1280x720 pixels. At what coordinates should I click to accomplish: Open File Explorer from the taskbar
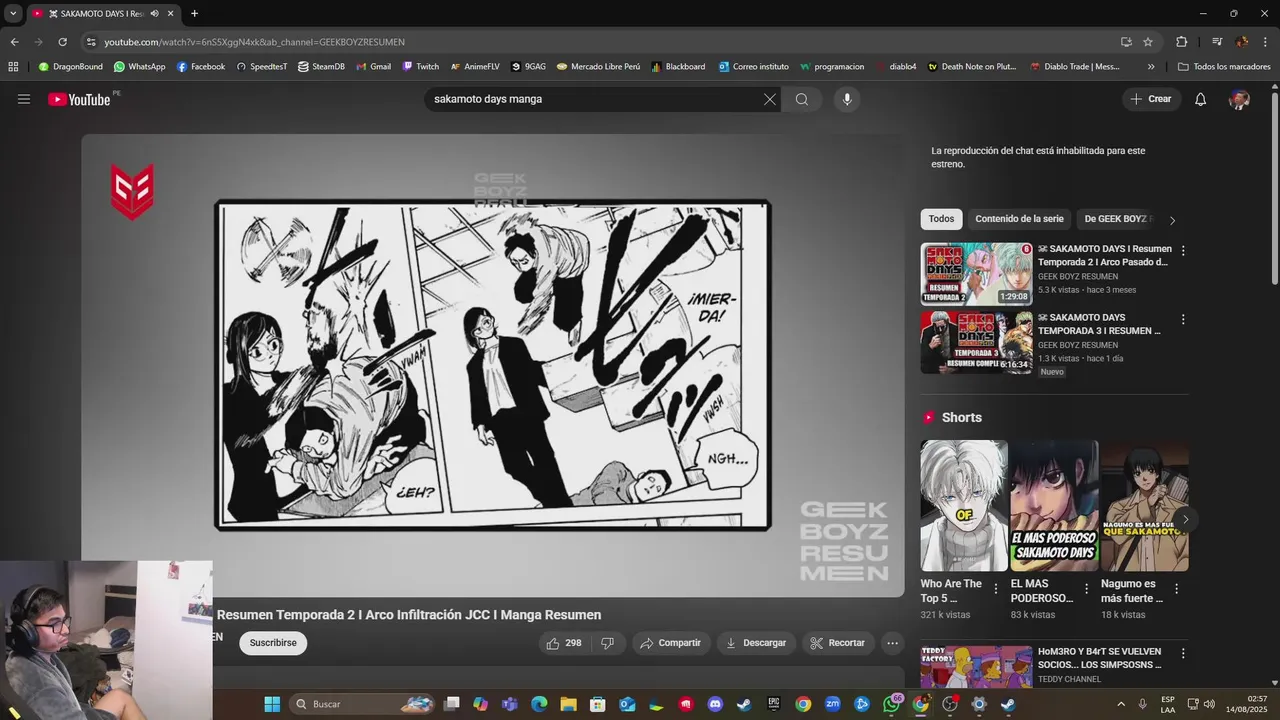point(568,704)
